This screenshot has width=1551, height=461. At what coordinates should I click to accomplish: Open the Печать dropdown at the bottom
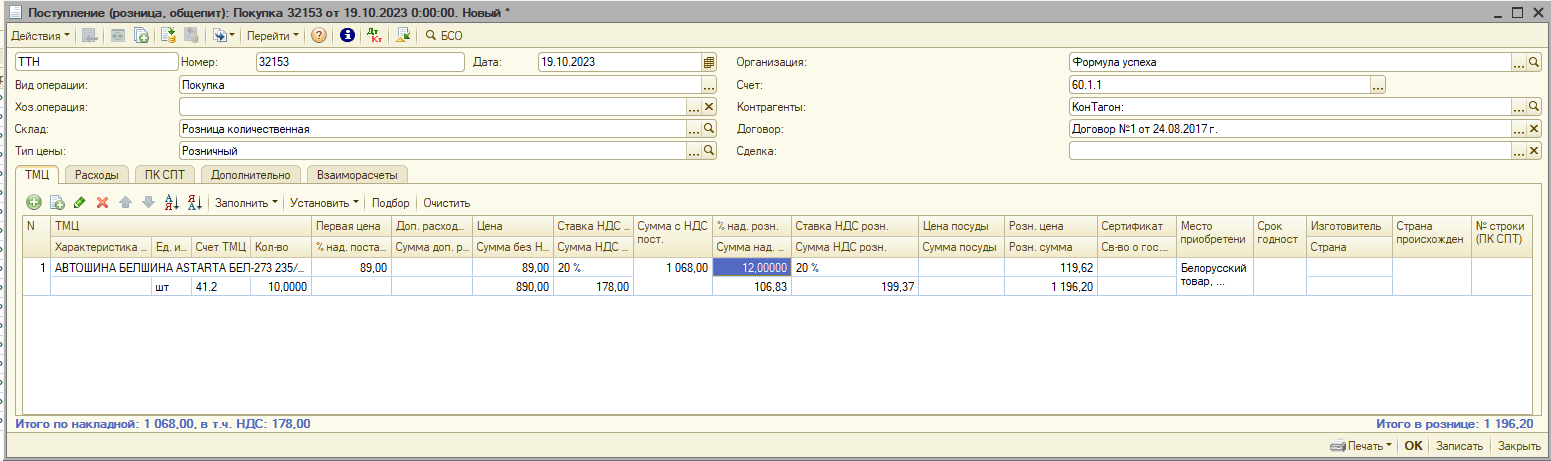1362,446
